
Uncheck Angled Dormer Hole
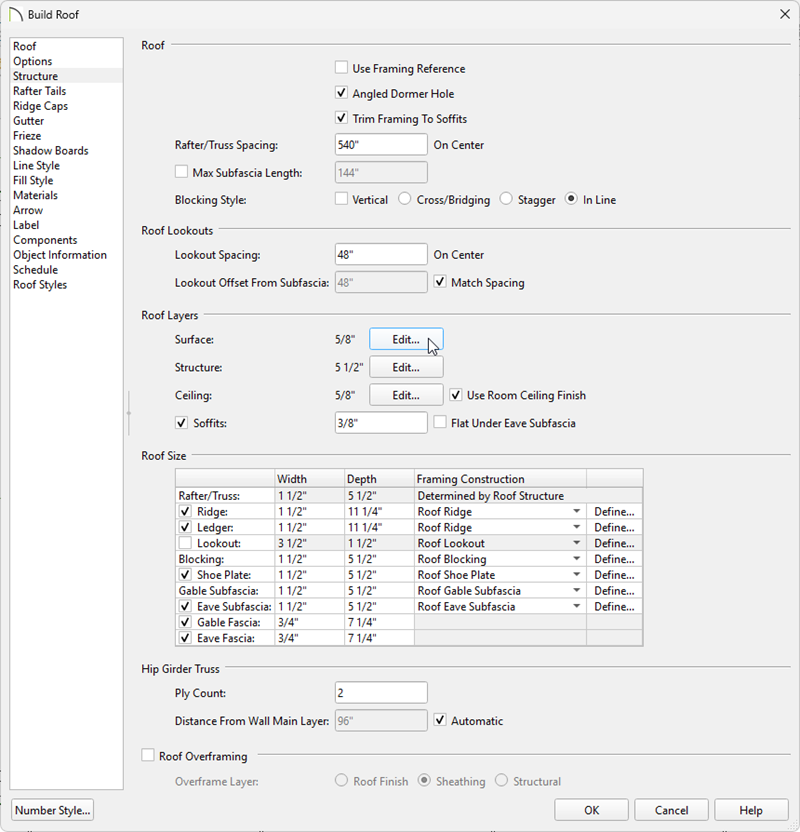(342, 93)
